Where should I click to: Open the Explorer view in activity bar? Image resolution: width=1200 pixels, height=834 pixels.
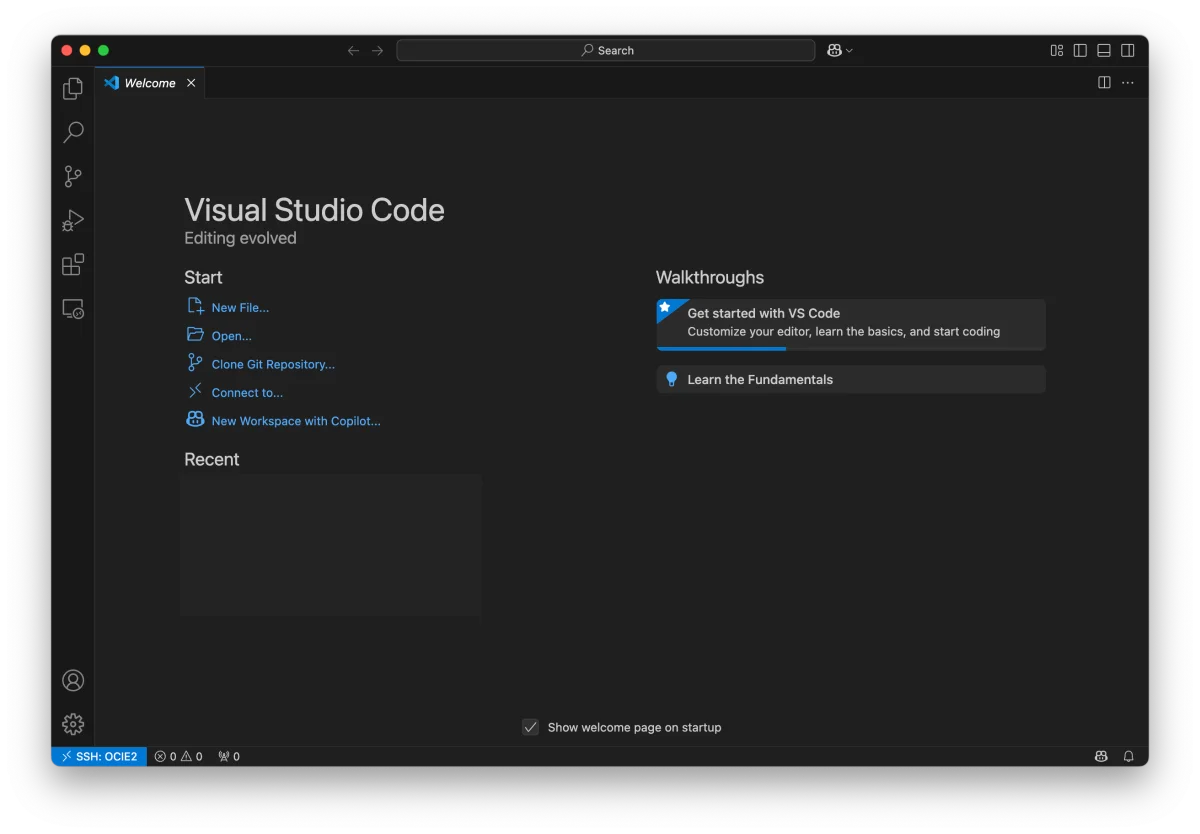click(73, 89)
